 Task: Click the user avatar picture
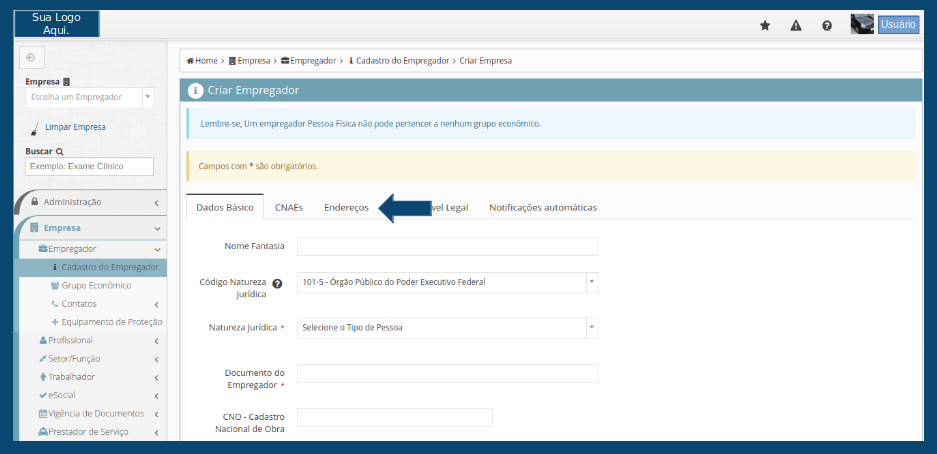[862, 24]
